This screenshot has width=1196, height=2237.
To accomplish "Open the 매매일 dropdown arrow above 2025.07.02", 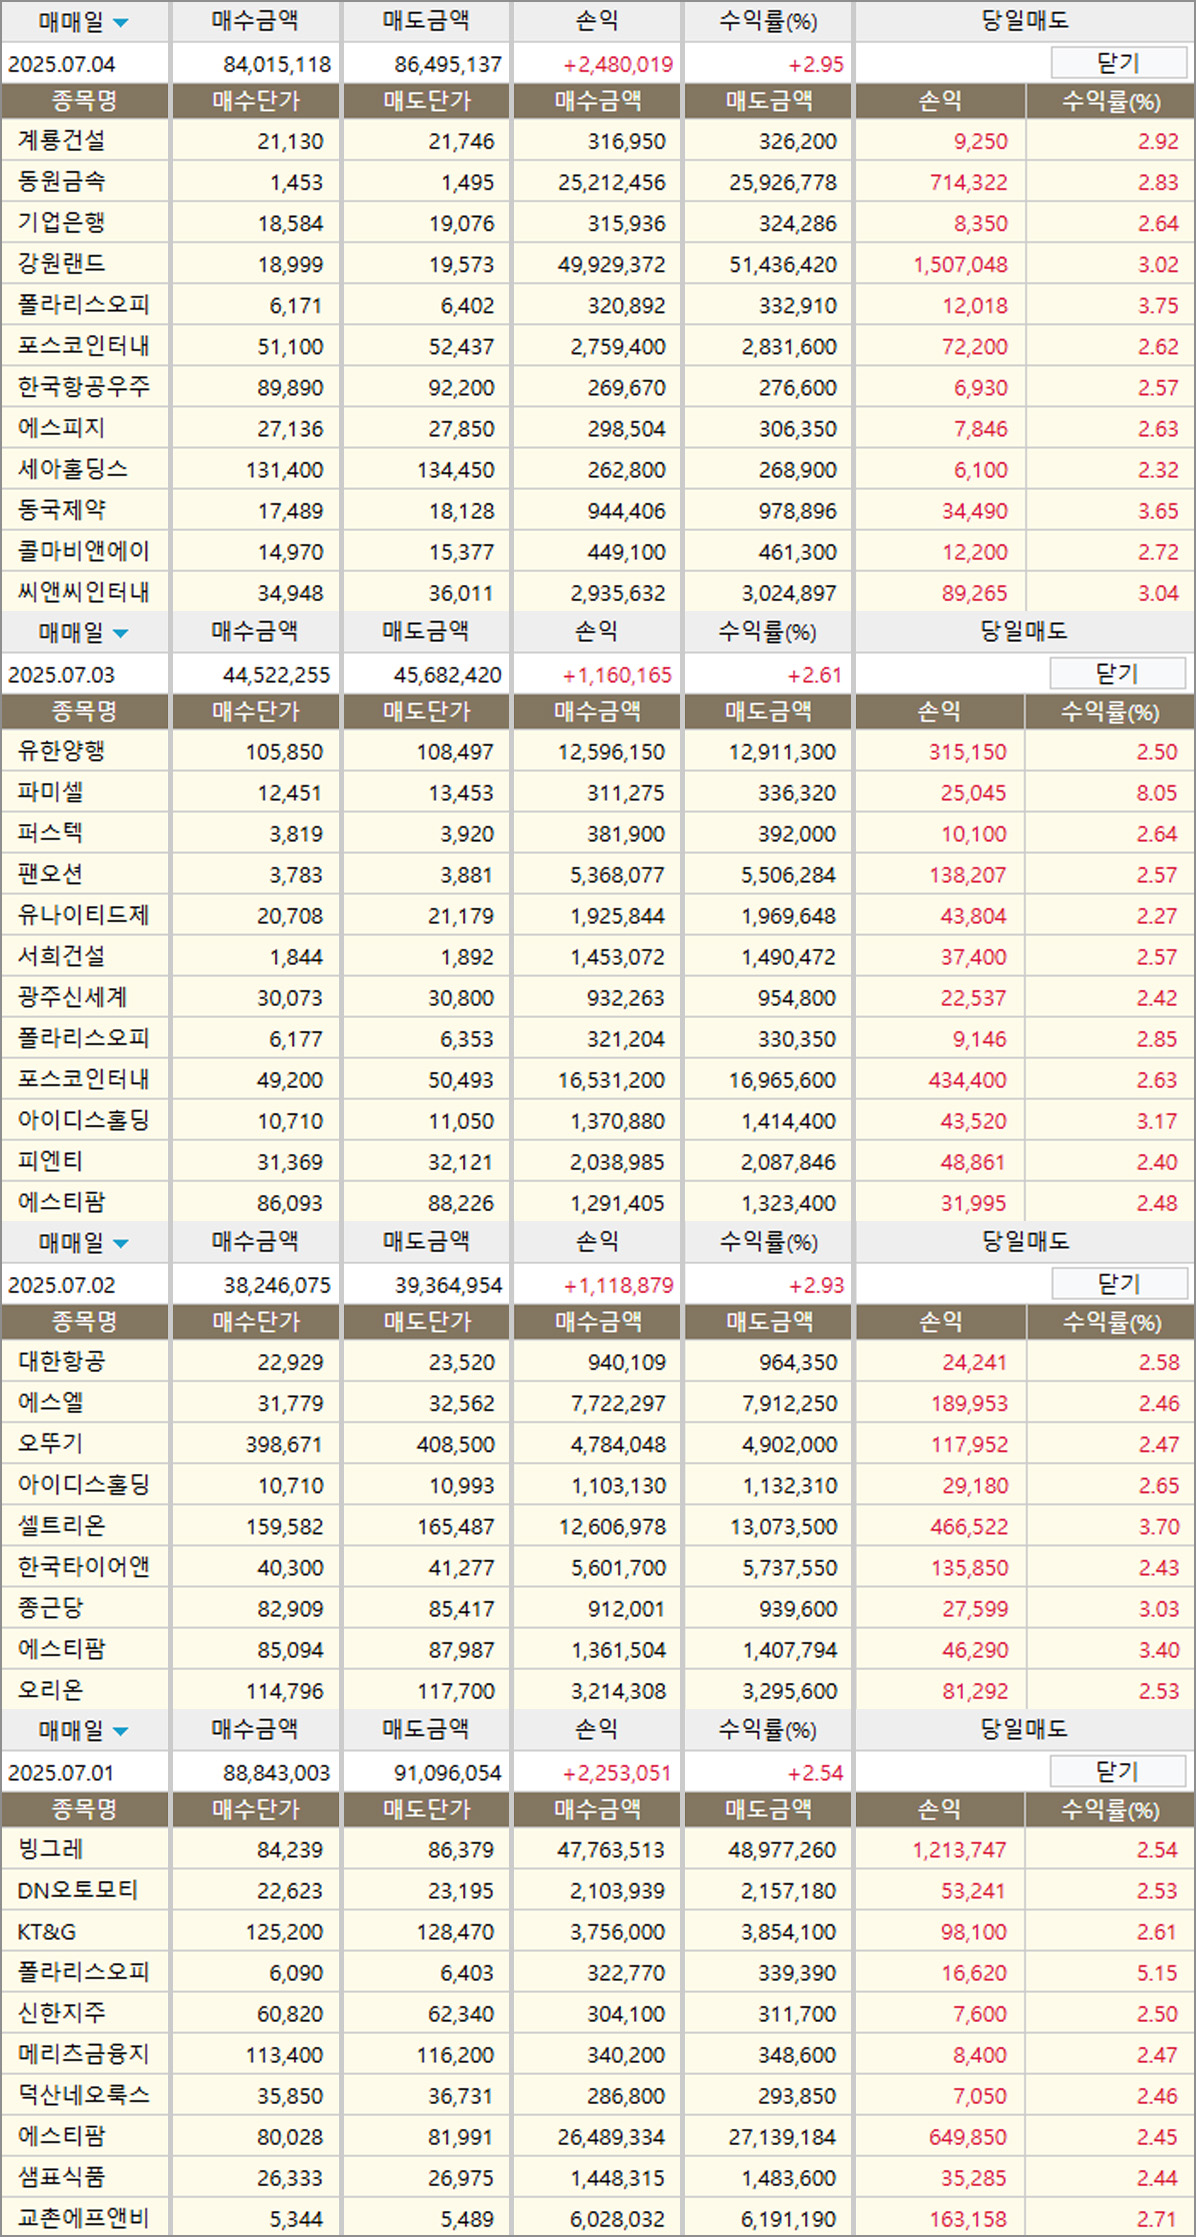I will coord(121,1243).
